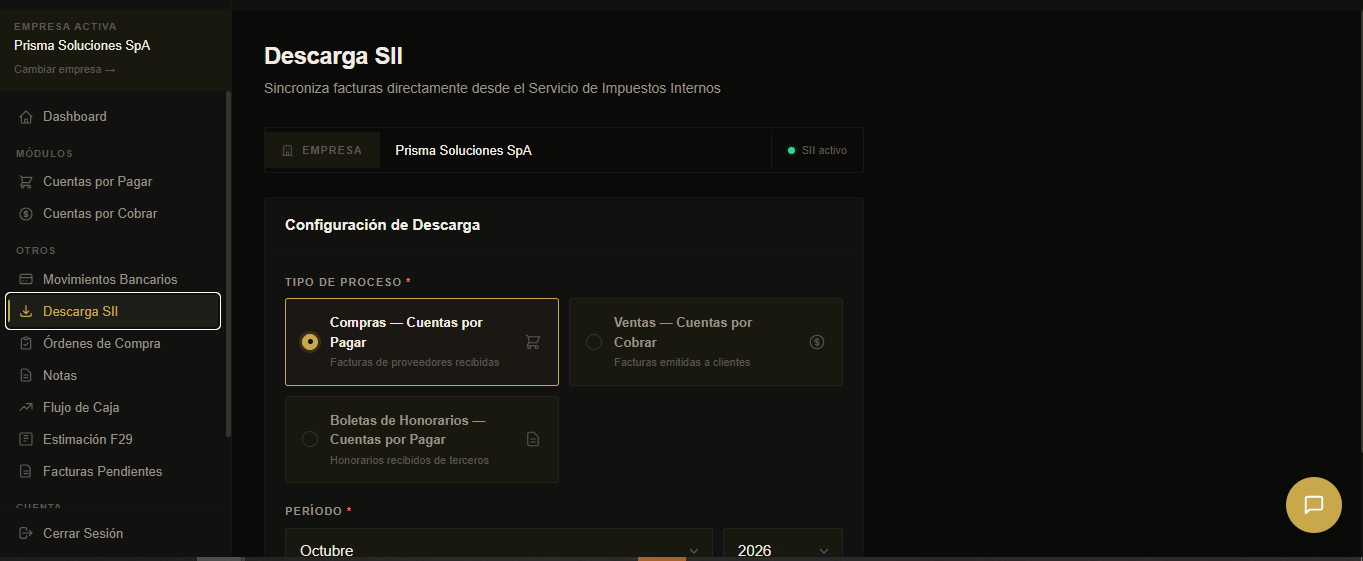Click the Descarga SII page heading

tap(333, 57)
